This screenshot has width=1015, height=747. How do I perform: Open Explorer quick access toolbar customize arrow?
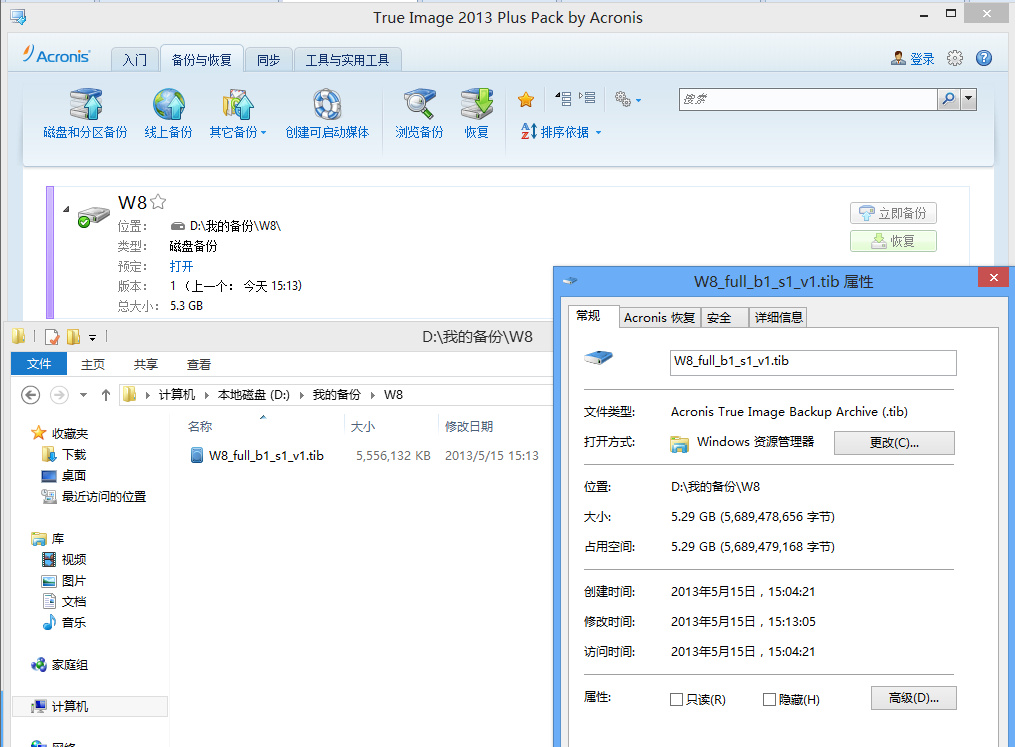93,337
